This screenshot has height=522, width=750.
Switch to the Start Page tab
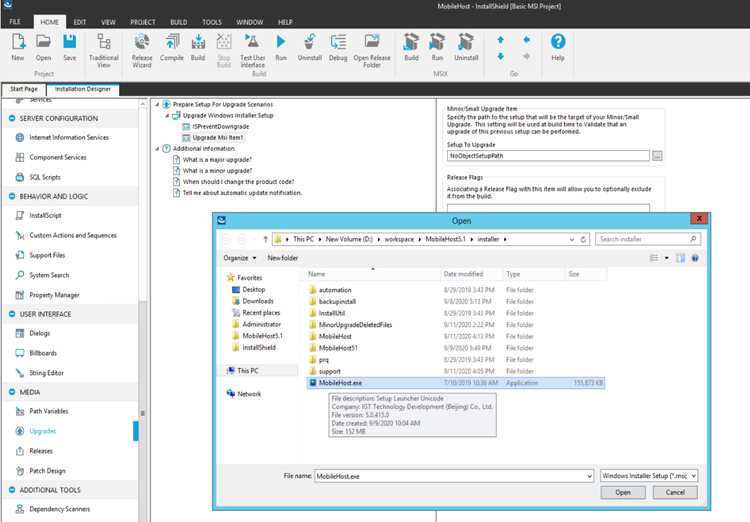(24, 89)
